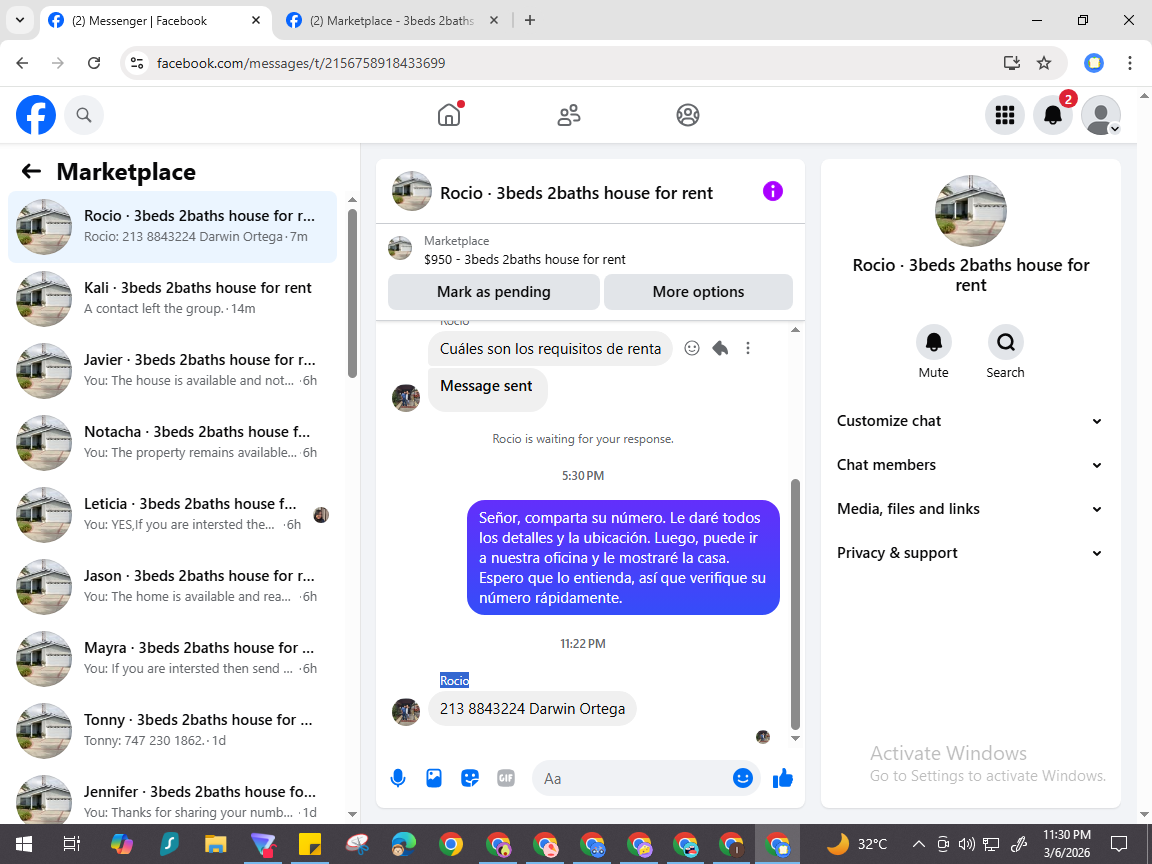Click install app icon in address bar

(x=1012, y=63)
